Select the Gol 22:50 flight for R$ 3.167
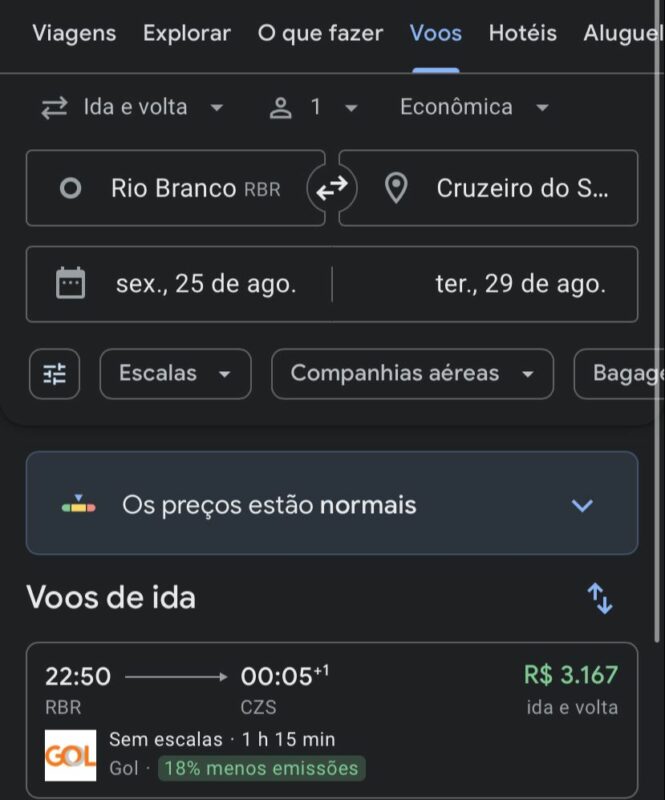This screenshot has width=665, height=800. pos(332,720)
